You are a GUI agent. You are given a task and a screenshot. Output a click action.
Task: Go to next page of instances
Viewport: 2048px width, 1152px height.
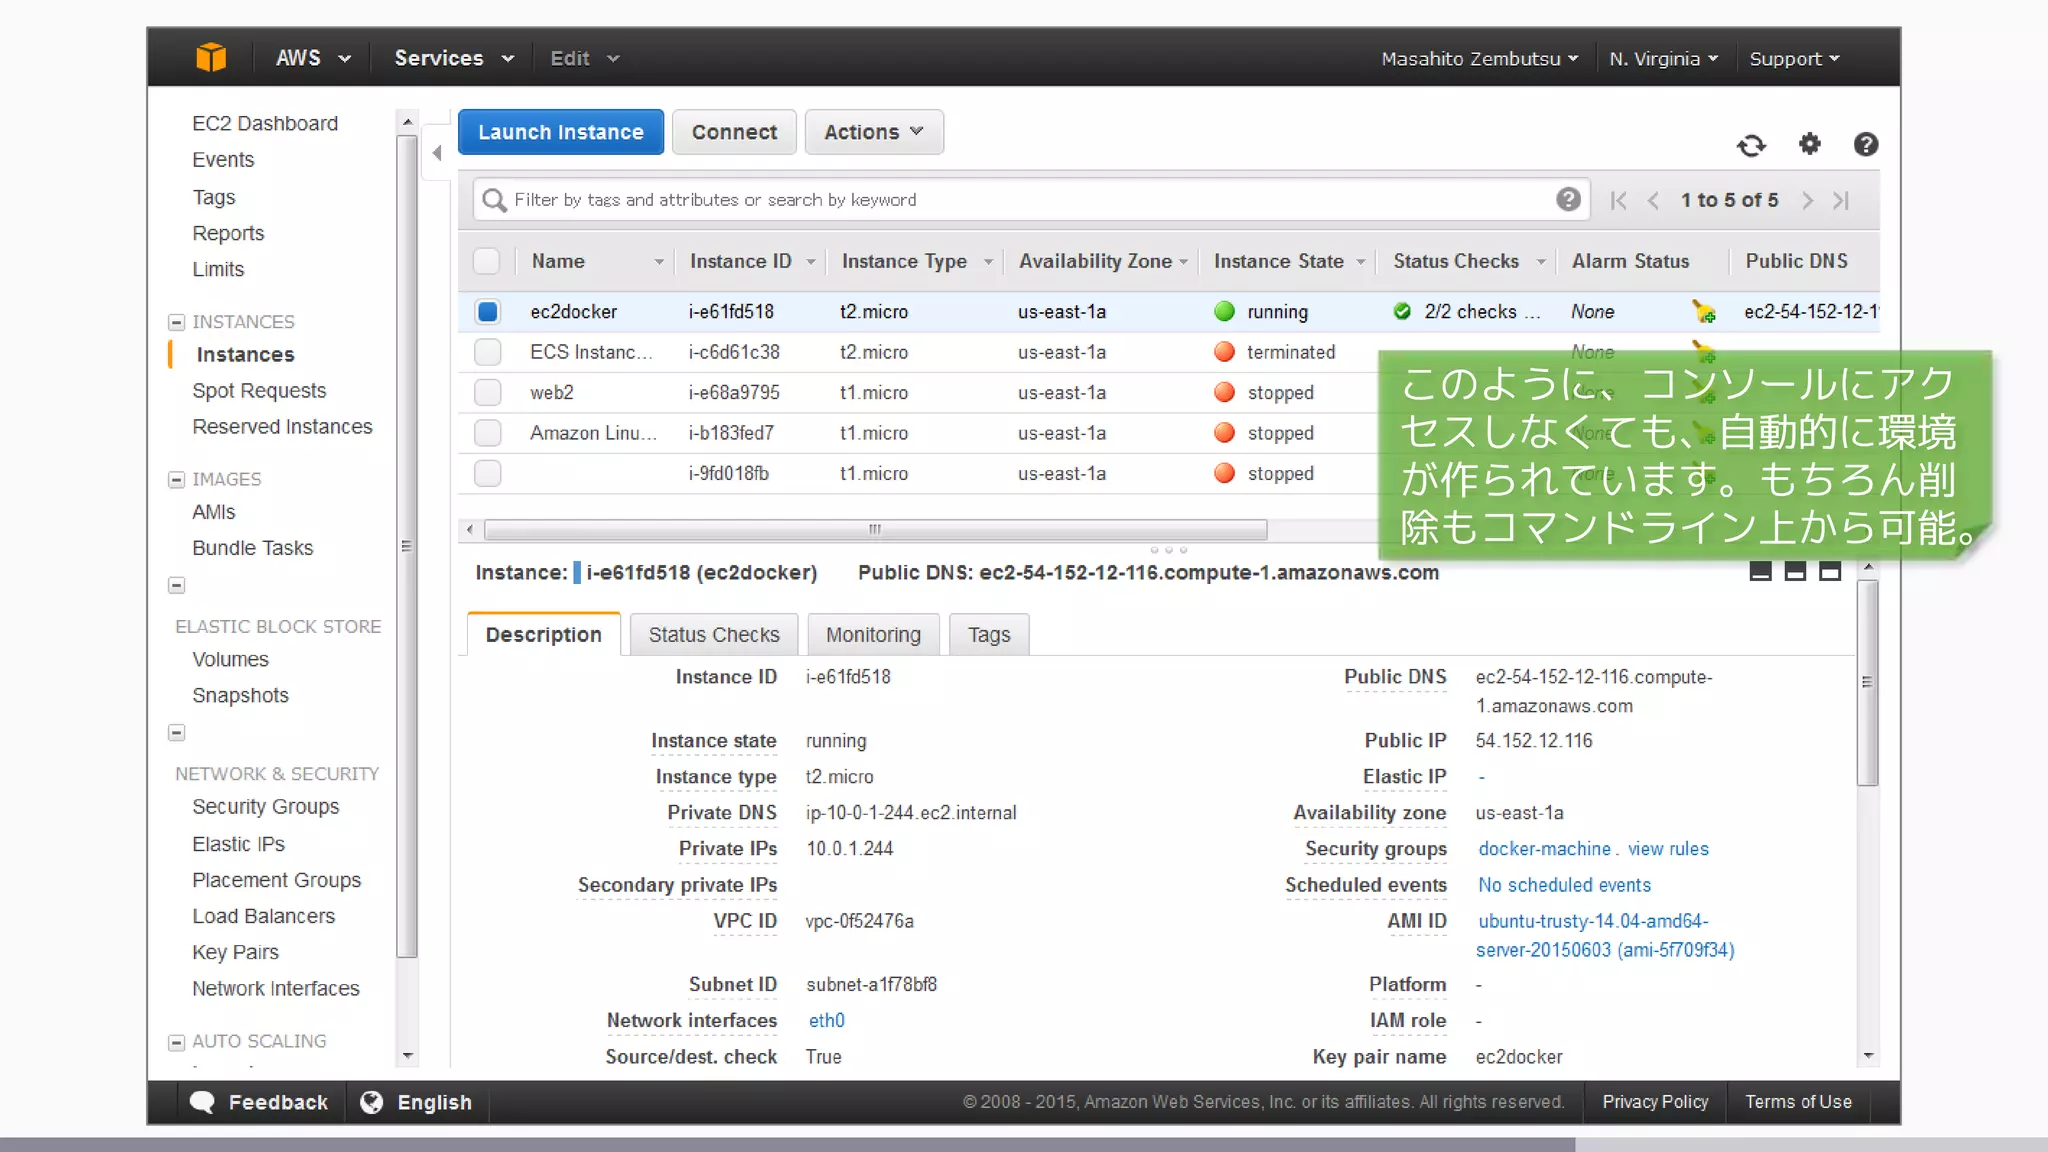coord(1807,201)
